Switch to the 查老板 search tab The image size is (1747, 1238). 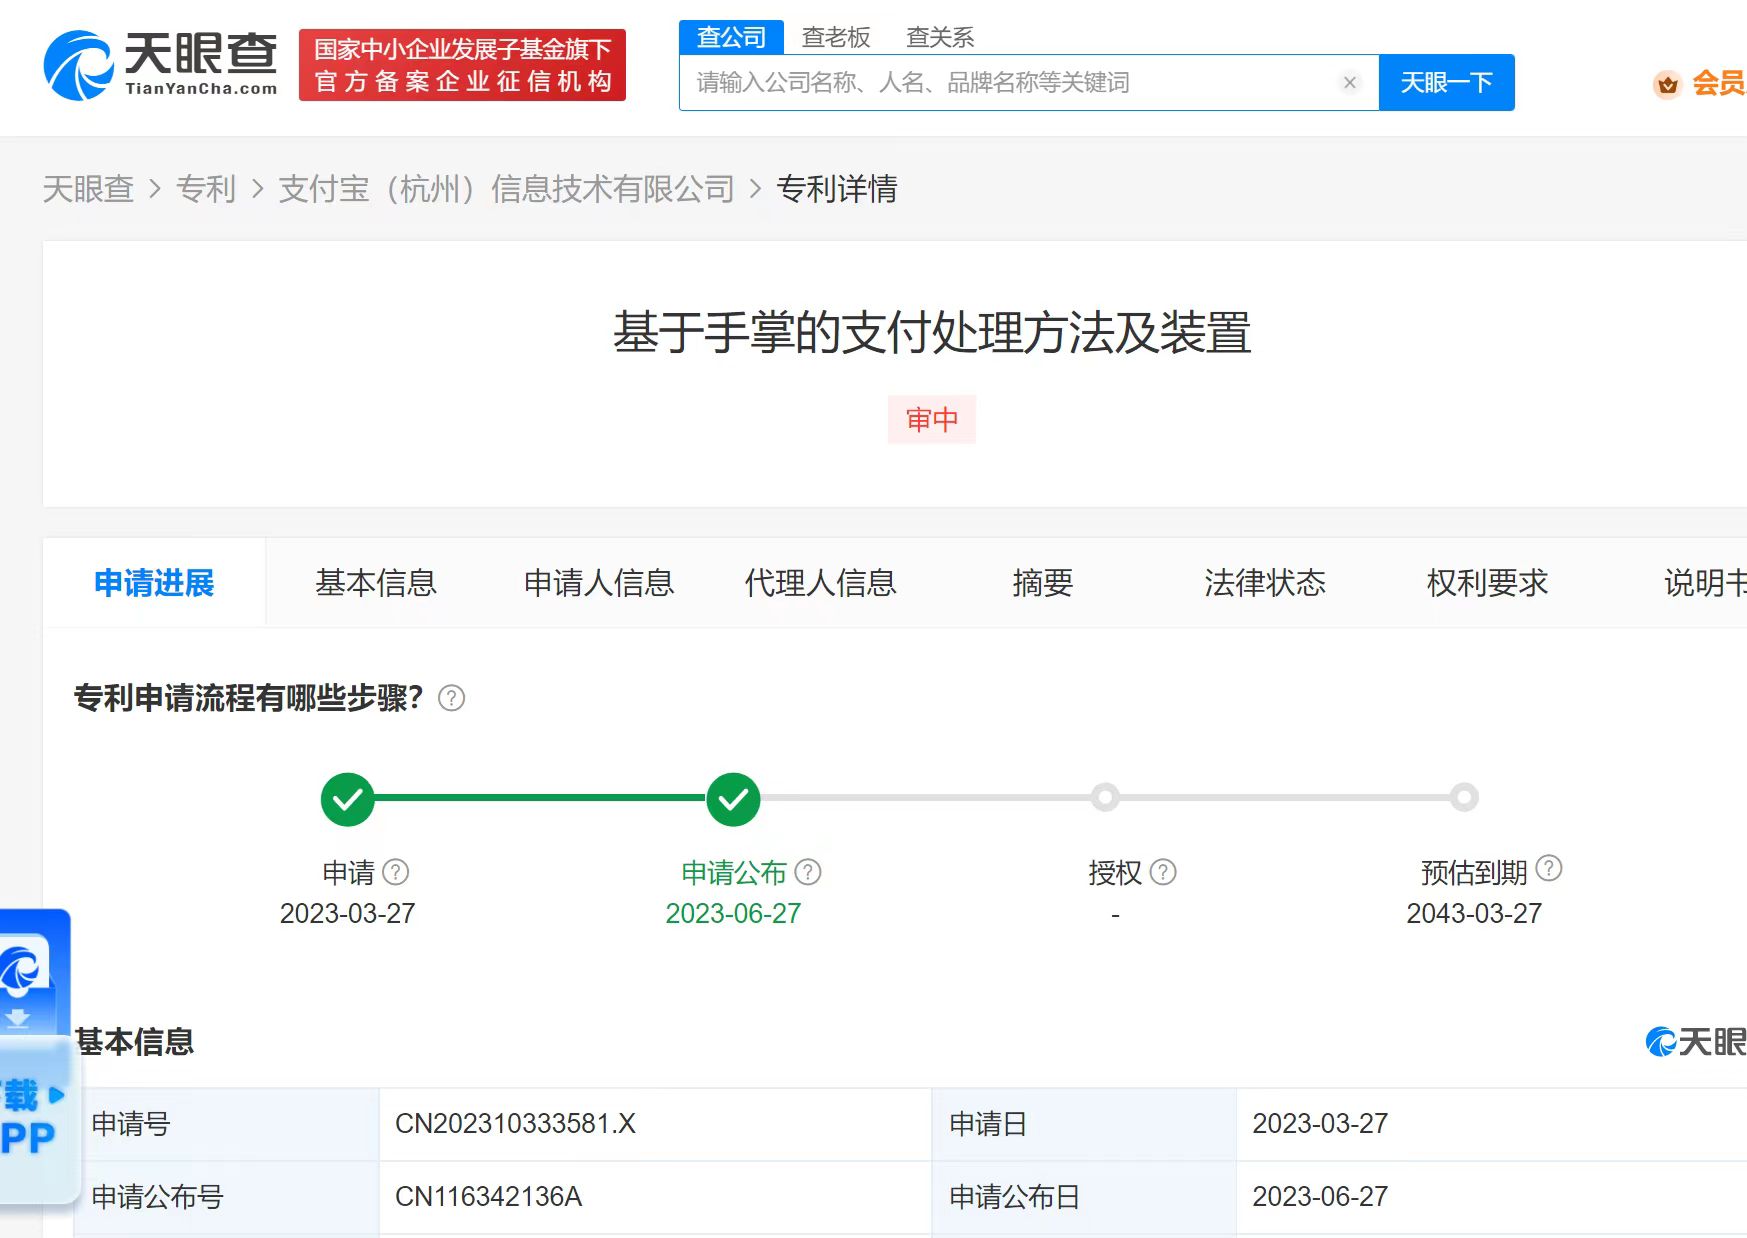click(835, 36)
